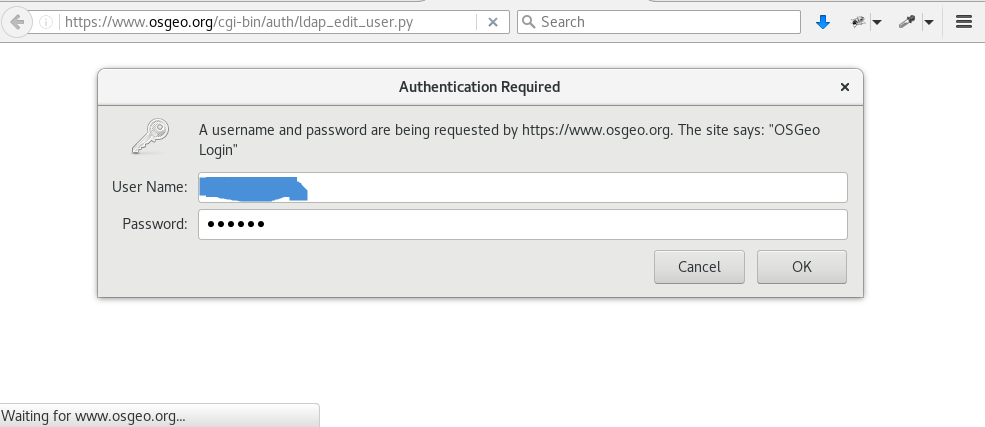Close the Authentication Required dialog
This screenshot has height=427, width=985.
click(845, 87)
